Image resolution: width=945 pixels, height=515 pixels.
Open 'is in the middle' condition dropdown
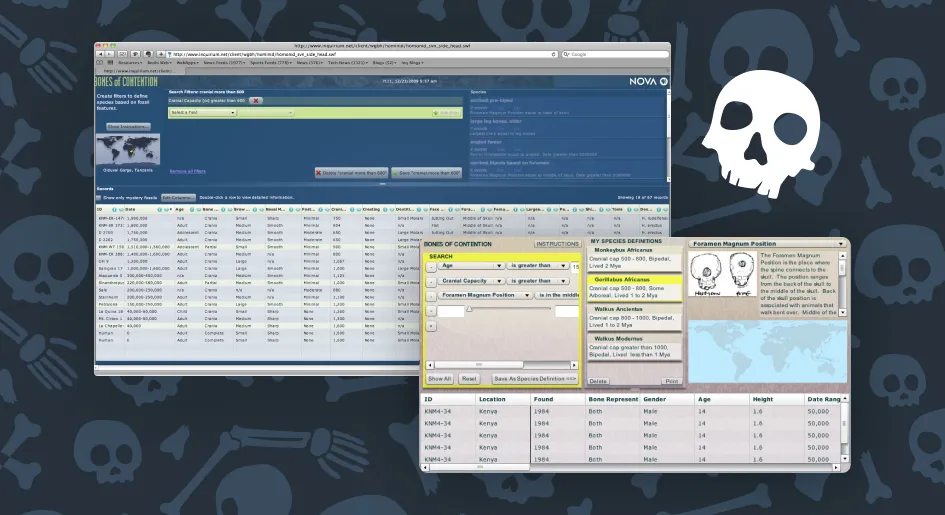(x=557, y=295)
